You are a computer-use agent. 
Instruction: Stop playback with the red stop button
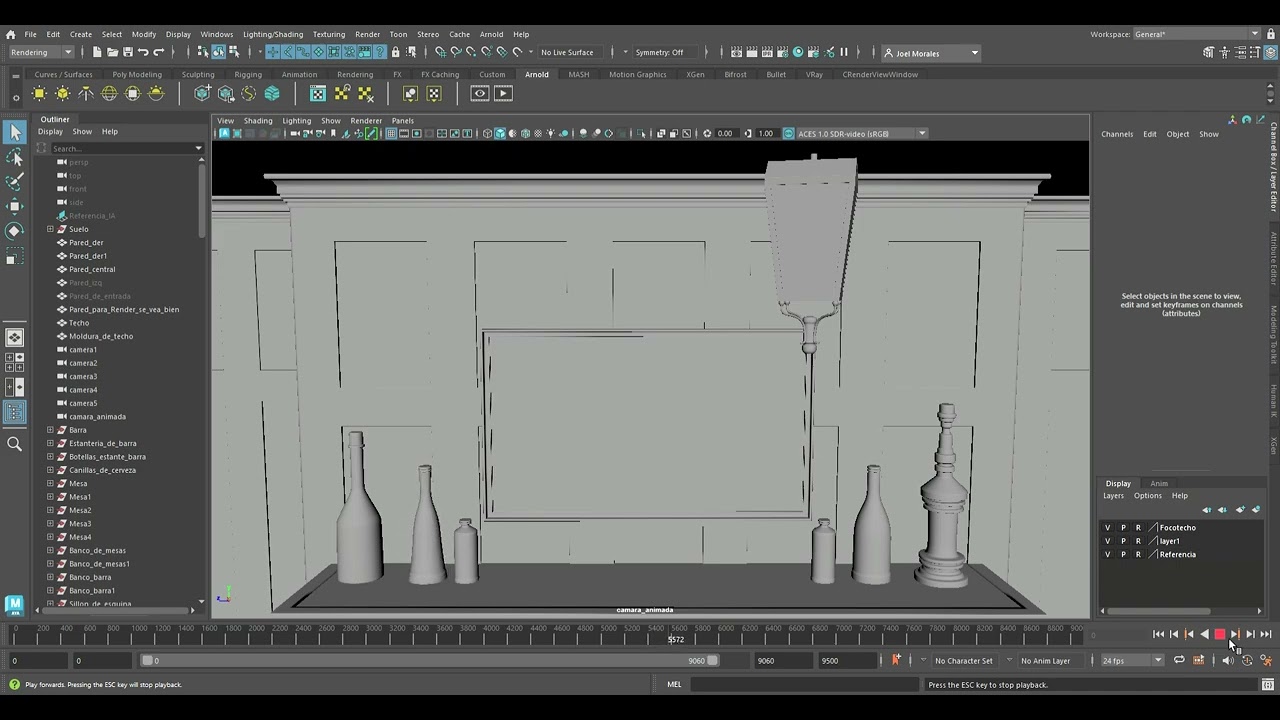pyautogui.click(x=1220, y=634)
